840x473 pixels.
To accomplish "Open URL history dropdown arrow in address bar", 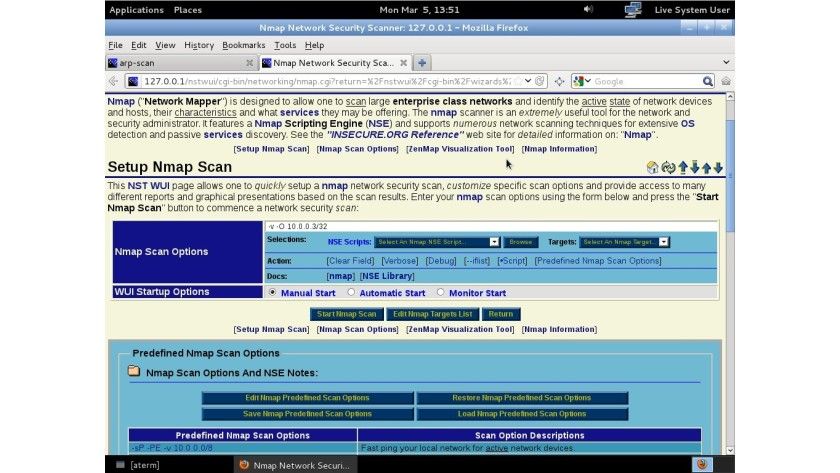I will [x=528, y=81].
